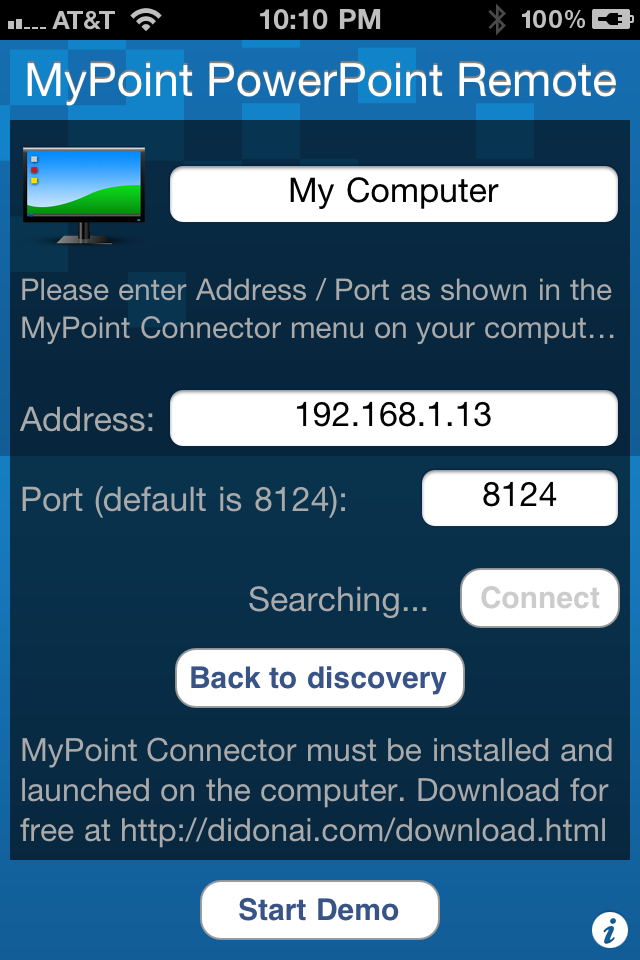
Task: Tap the battery indicator icon
Action: pos(612,20)
